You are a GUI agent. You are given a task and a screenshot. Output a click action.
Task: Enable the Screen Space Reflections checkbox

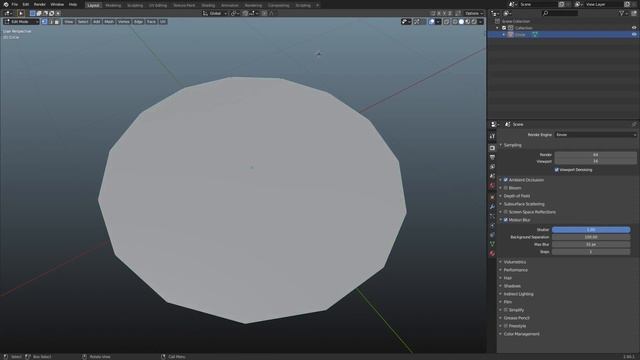(506, 212)
